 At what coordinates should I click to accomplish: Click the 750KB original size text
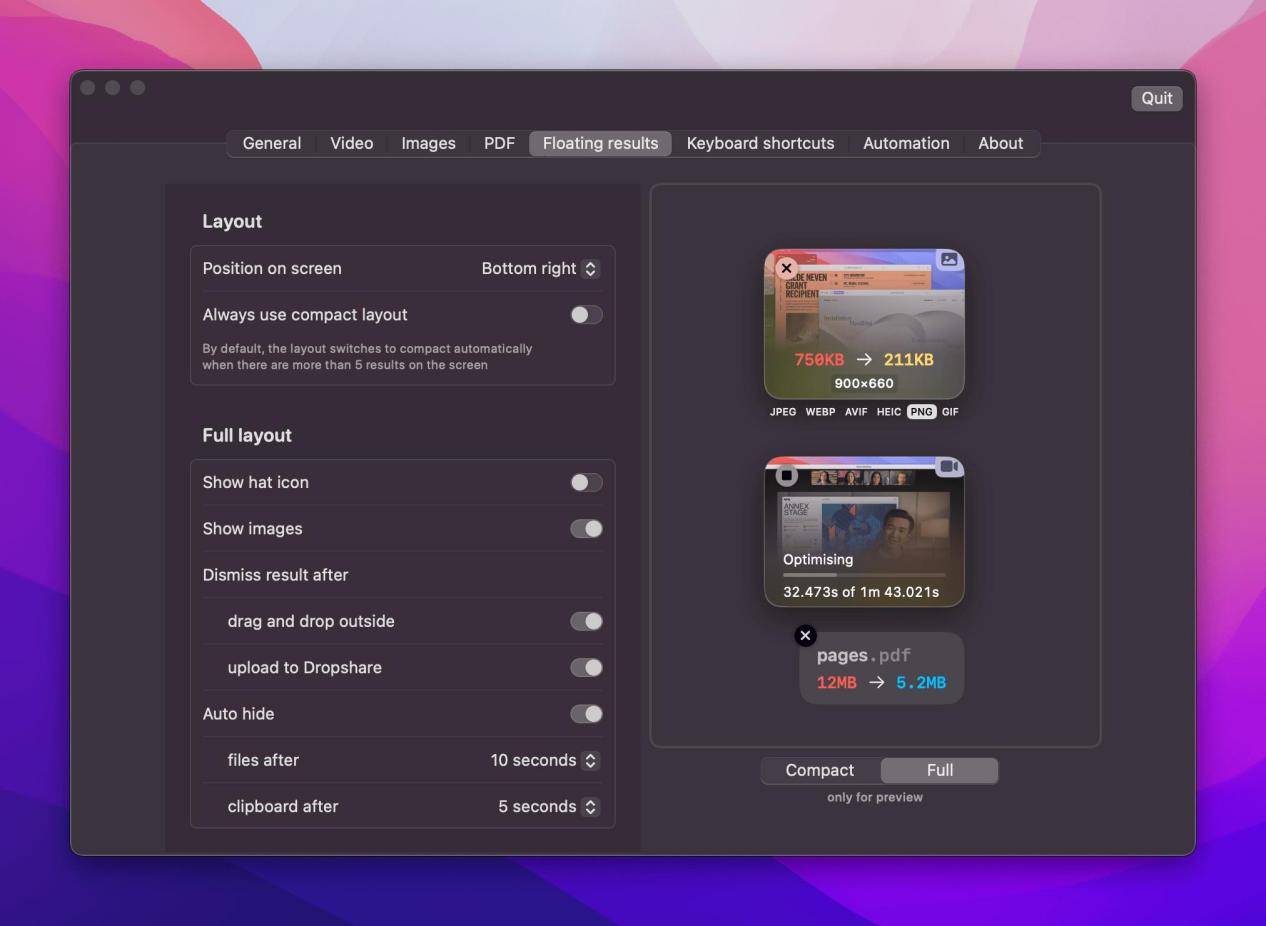tap(819, 360)
